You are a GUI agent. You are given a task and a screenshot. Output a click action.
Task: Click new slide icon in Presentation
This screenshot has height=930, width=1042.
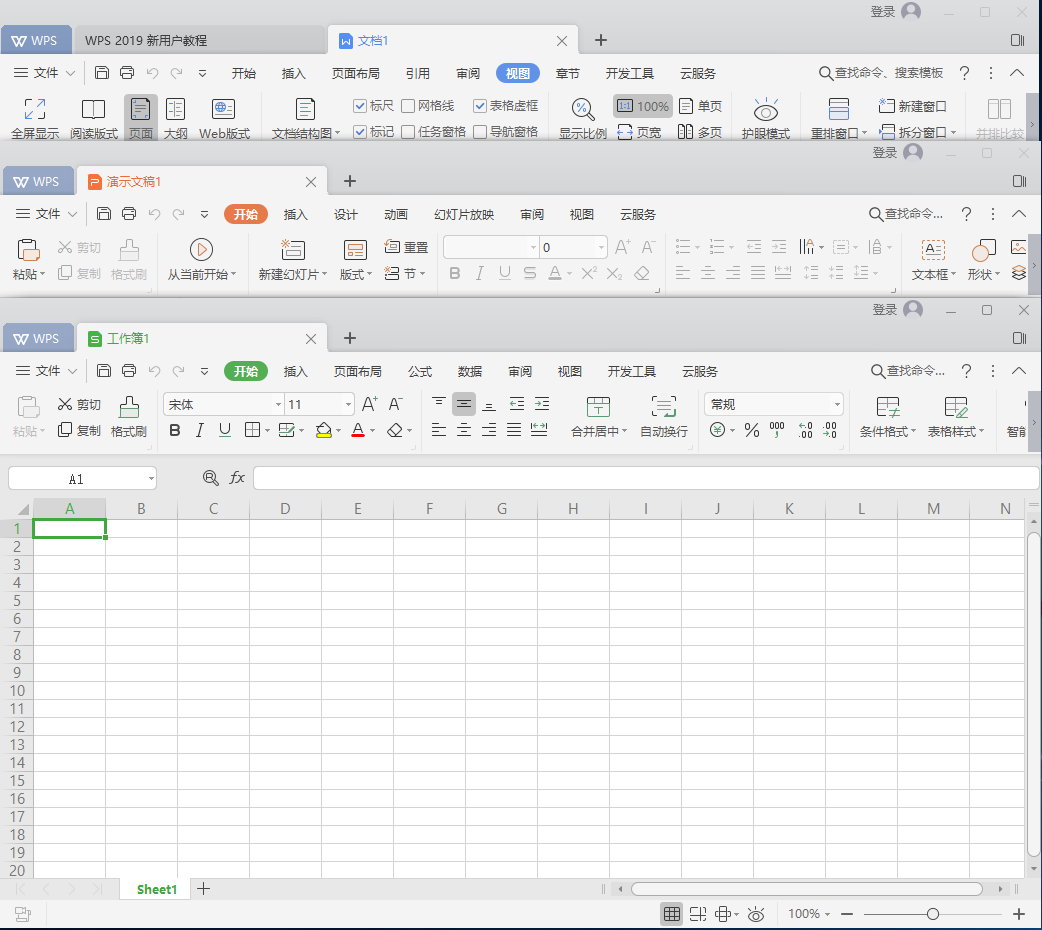tap(292, 250)
